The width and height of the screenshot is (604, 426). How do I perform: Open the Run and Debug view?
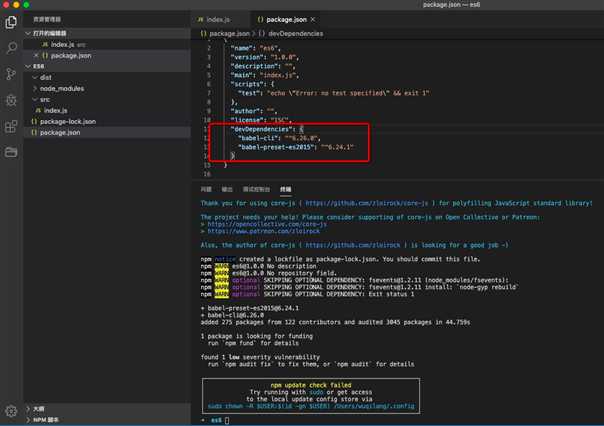click(11, 100)
